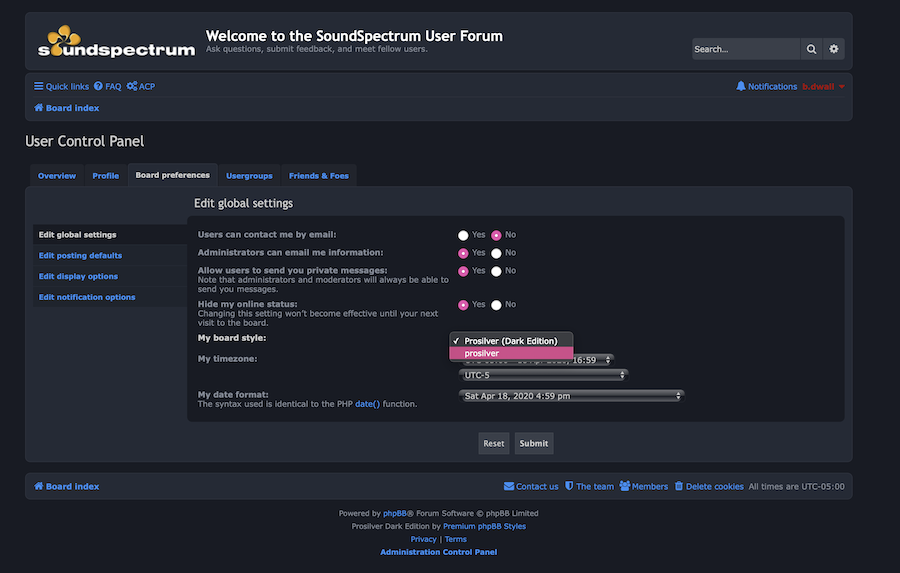Set 'Administrators can email me' to No

(x=496, y=253)
